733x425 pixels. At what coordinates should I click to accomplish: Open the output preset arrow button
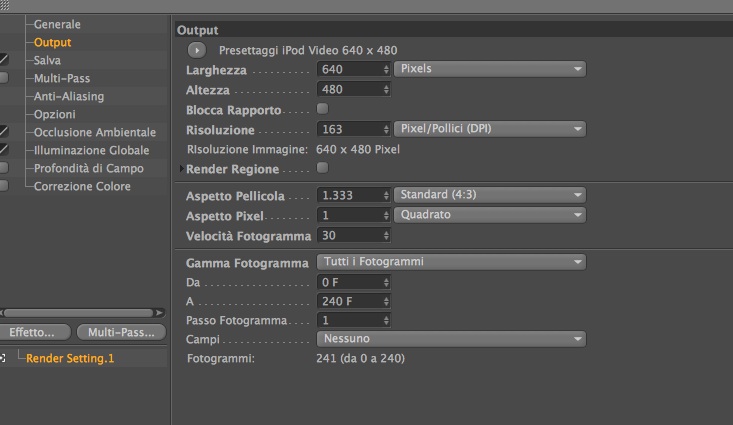point(196,49)
